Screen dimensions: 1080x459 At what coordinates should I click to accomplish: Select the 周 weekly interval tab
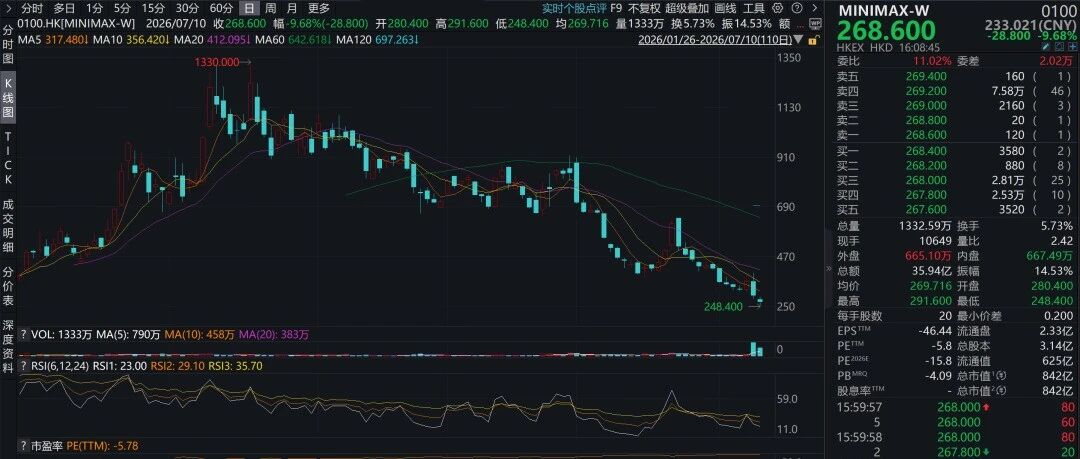coord(271,8)
